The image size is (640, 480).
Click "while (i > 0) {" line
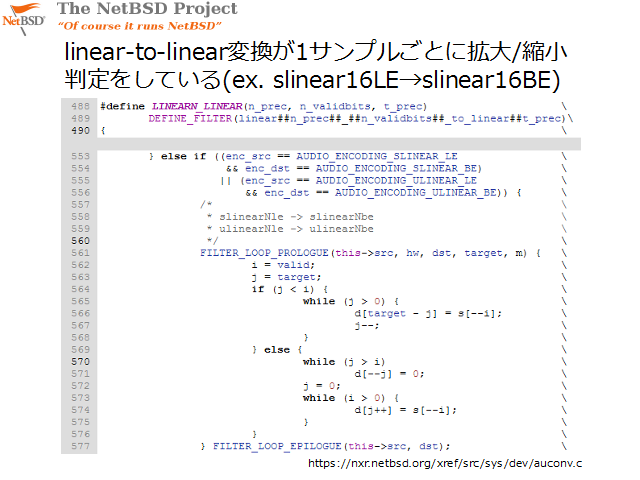click(351, 398)
